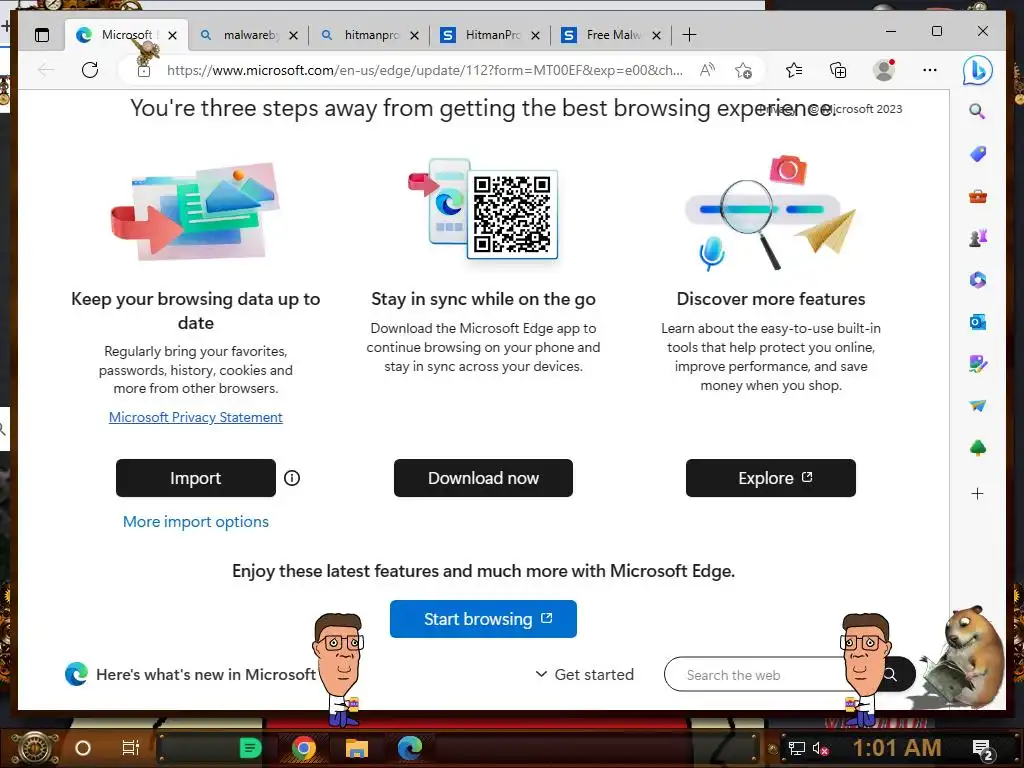
Task: Close the malwarebytes tab
Action: click(x=294, y=35)
